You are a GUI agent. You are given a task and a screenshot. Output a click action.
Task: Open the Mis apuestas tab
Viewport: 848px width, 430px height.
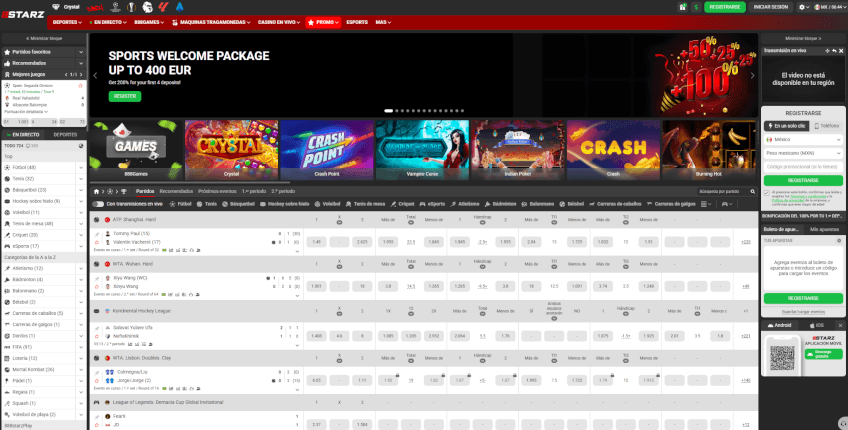(x=824, y=229)
